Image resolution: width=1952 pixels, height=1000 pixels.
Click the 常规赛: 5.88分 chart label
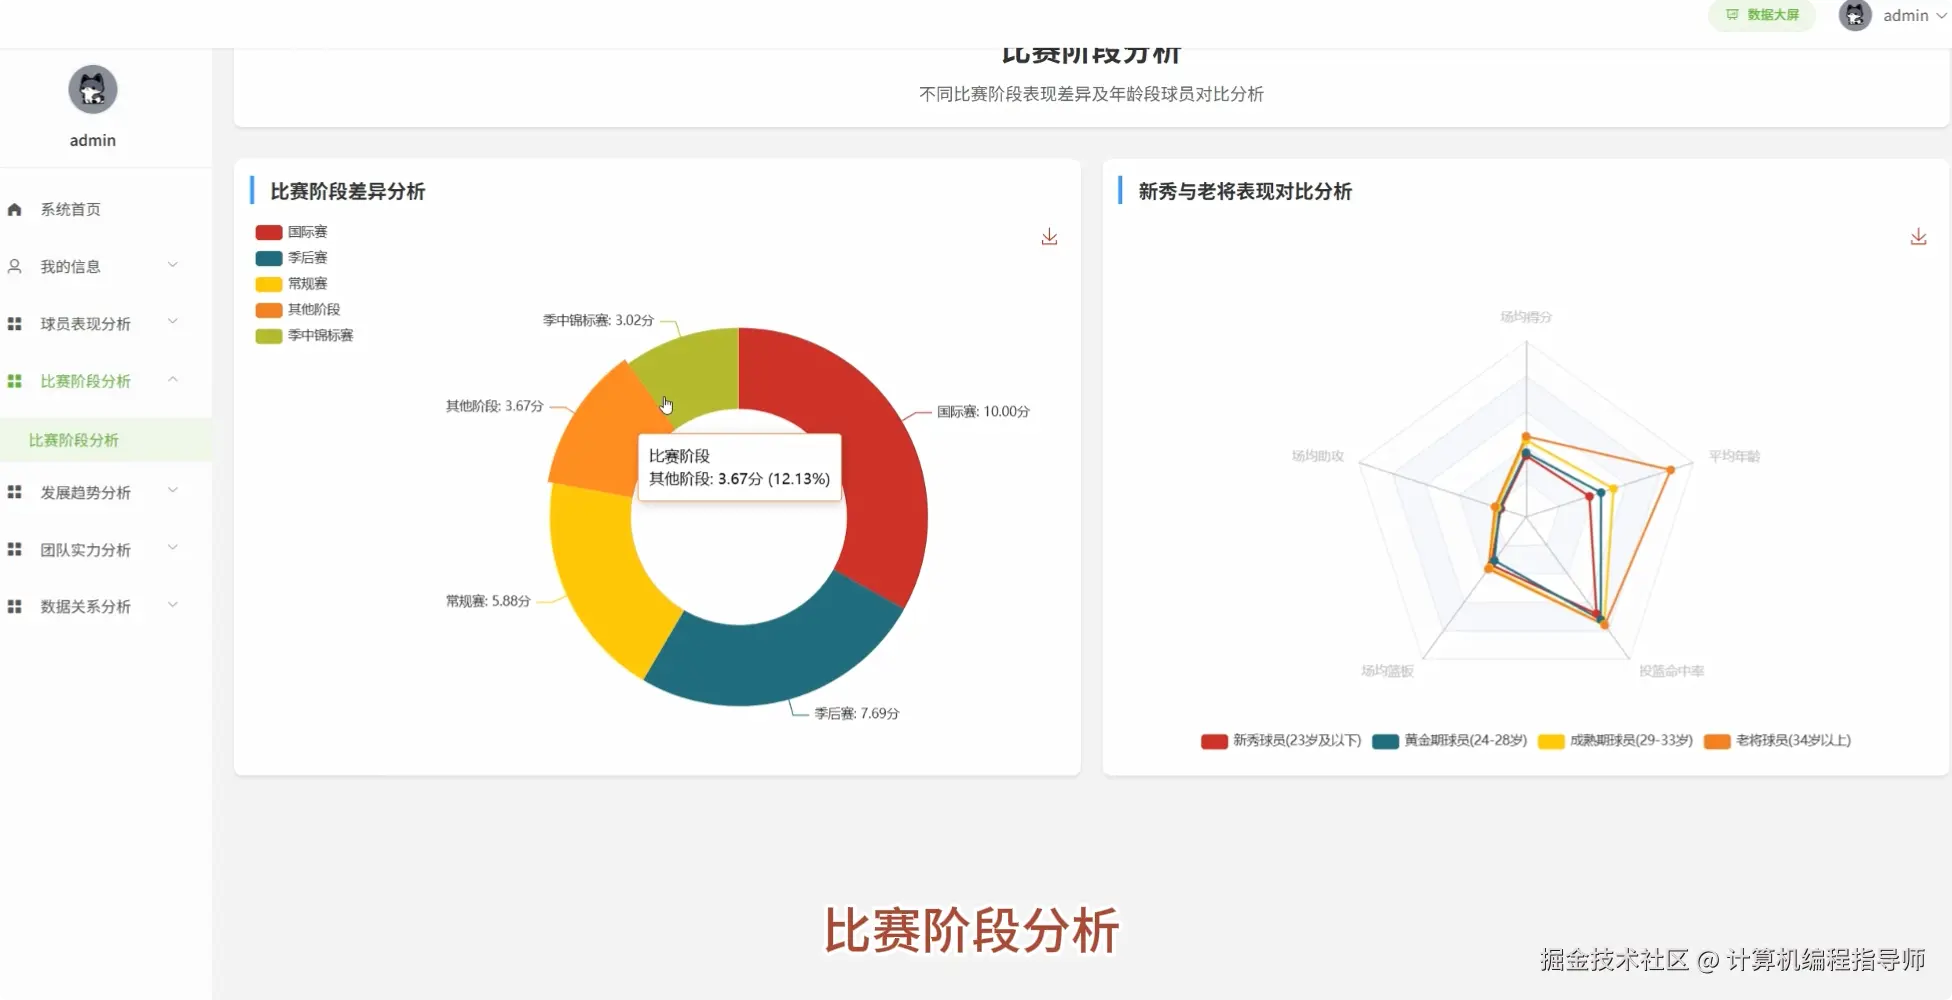coord(488,601)
